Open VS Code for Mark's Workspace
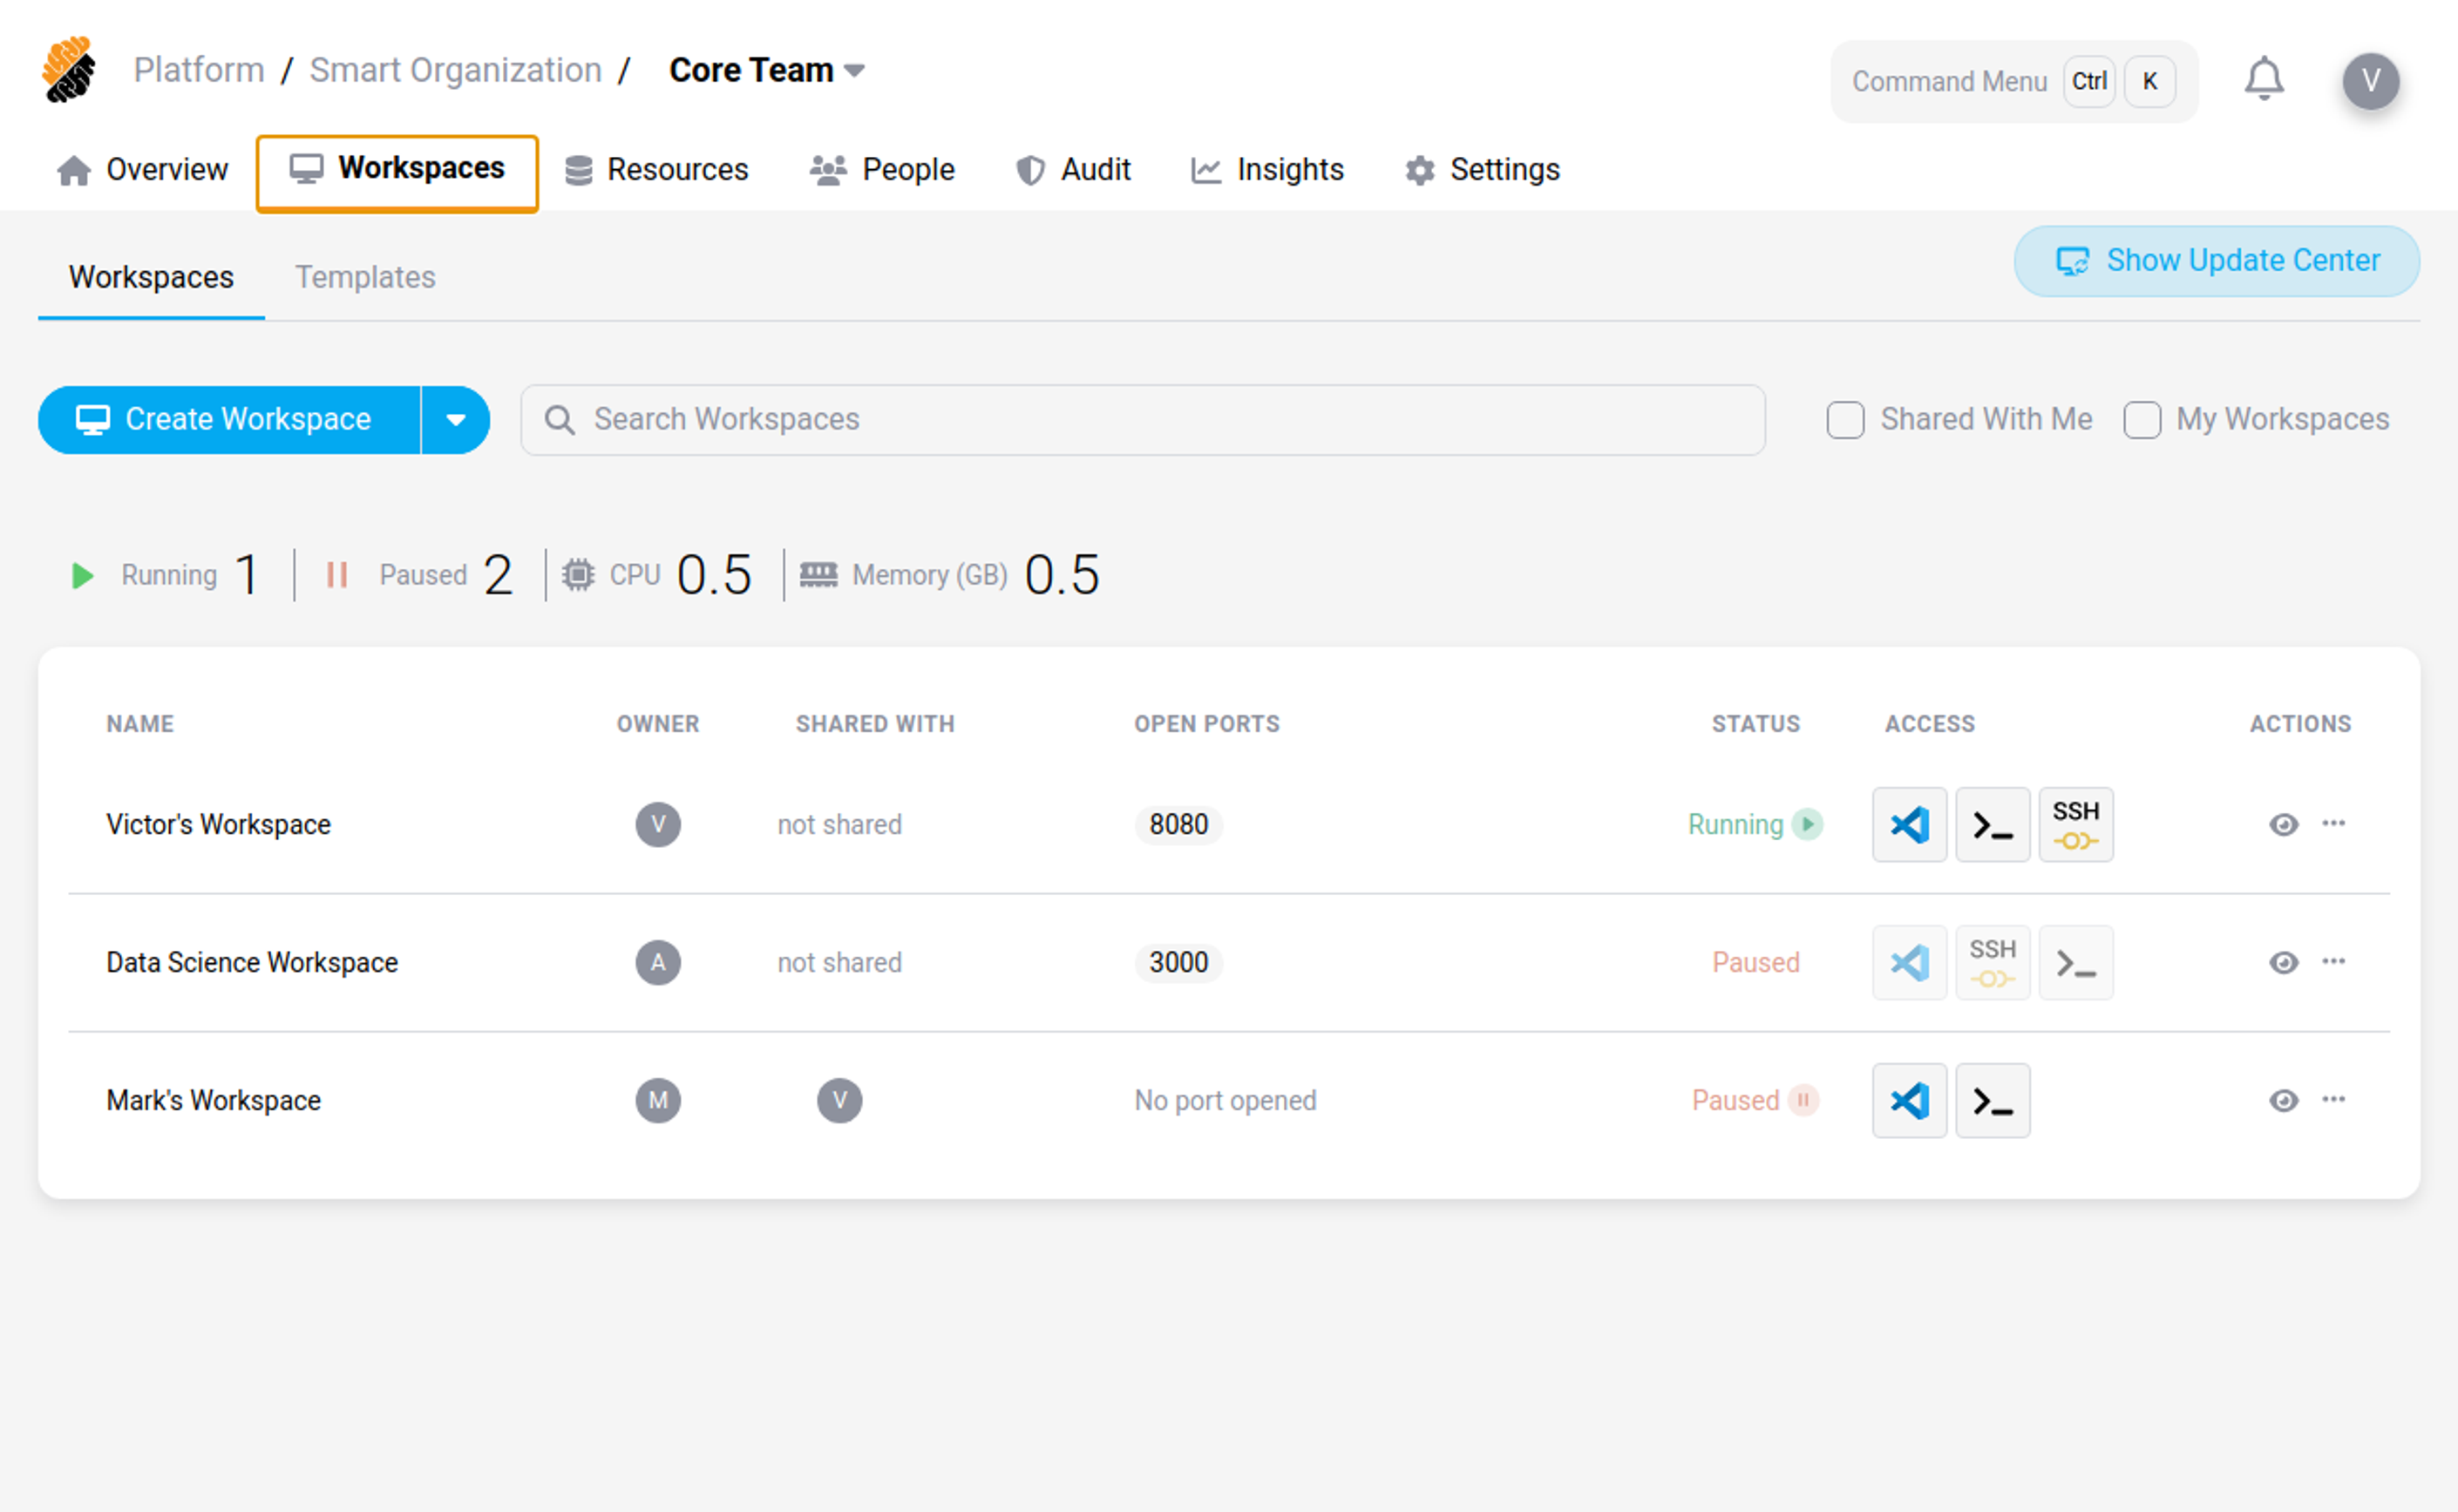The height and width of the screenshot is (1512, 2458). coord(1908,1100)
